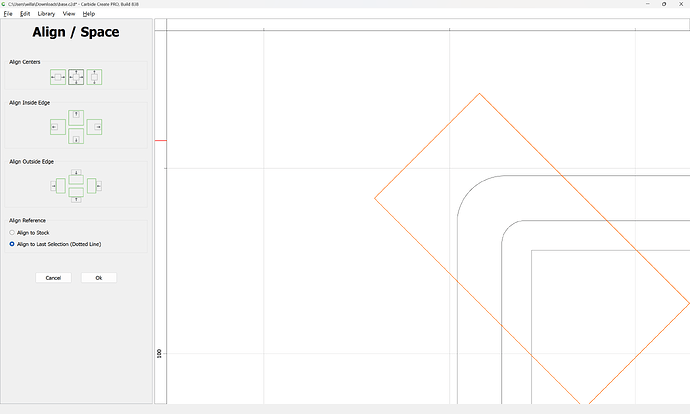Open the Library menu
The width and height of the screenshot is (690, 414).
(x=46, y=14)
